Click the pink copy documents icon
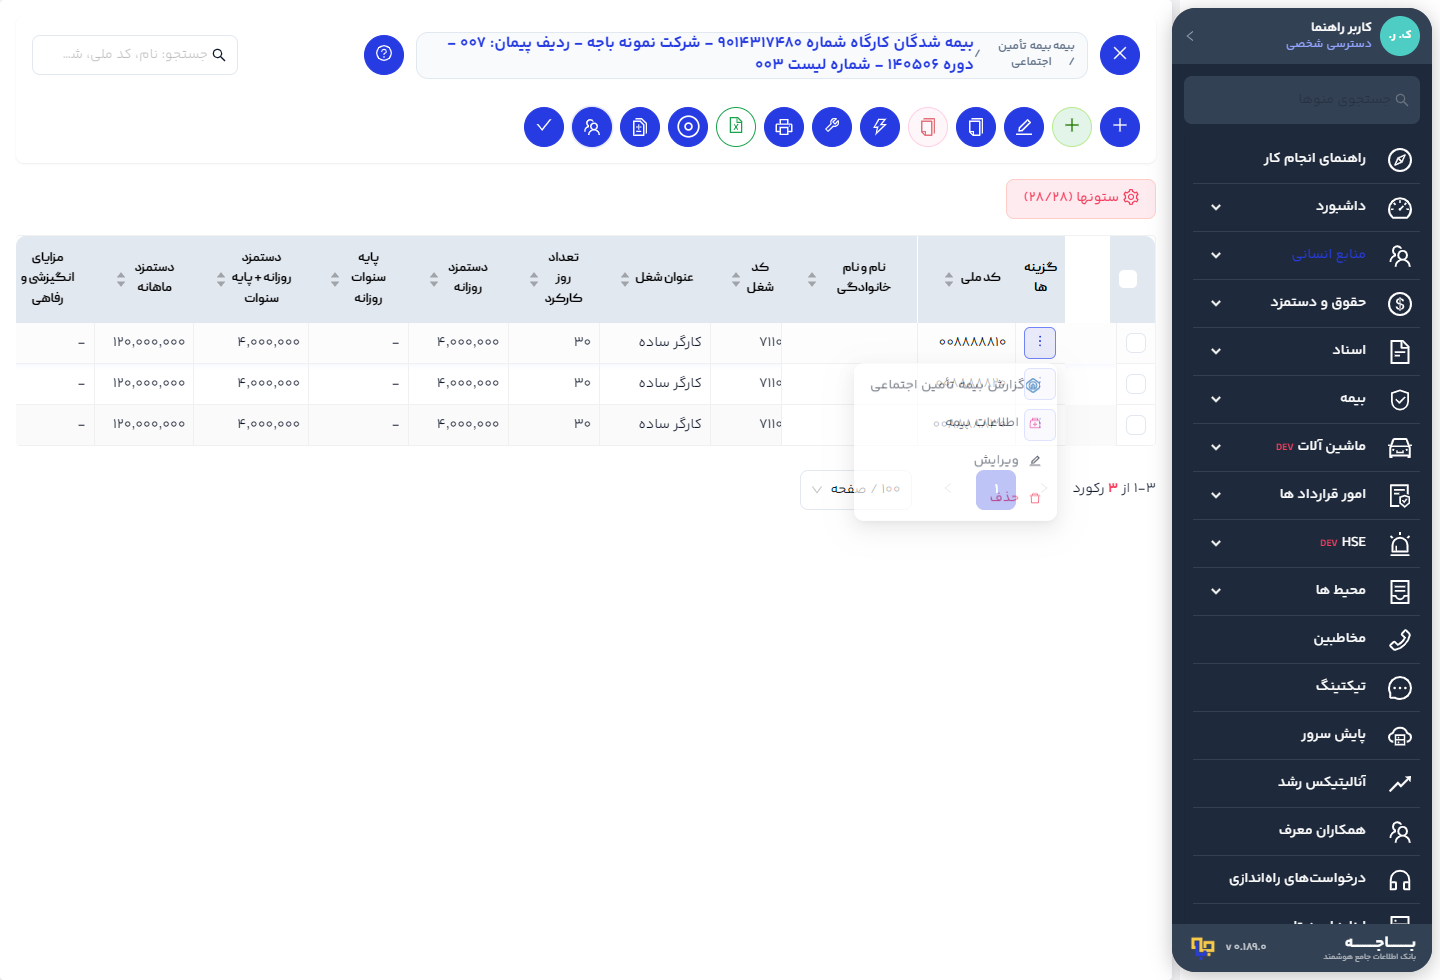Image resolution: width=1440 pixels, height=980 pixels. tap(928, 127)
